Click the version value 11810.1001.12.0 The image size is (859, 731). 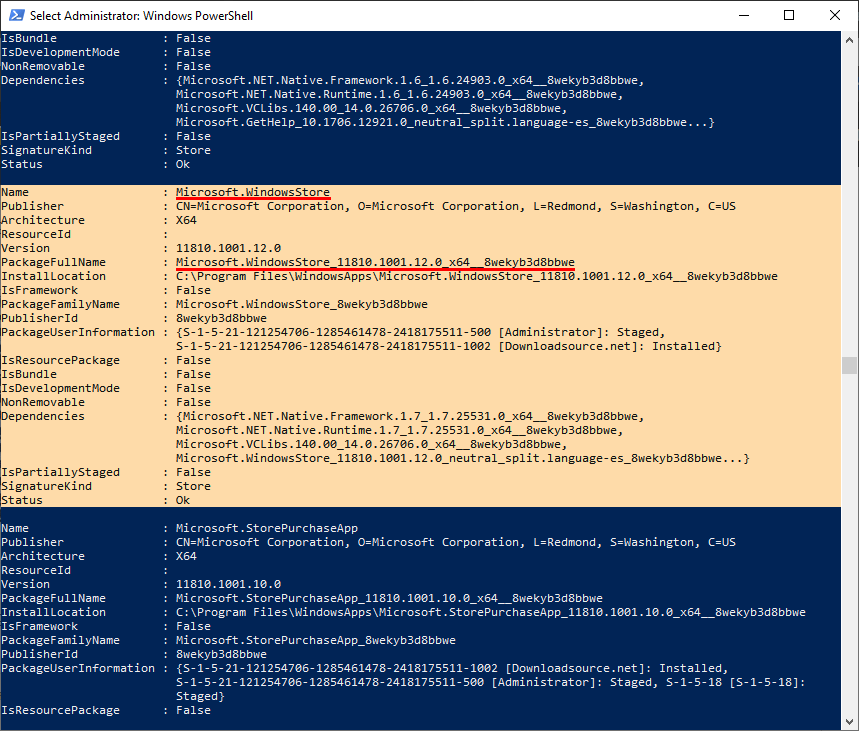(228, 248)
